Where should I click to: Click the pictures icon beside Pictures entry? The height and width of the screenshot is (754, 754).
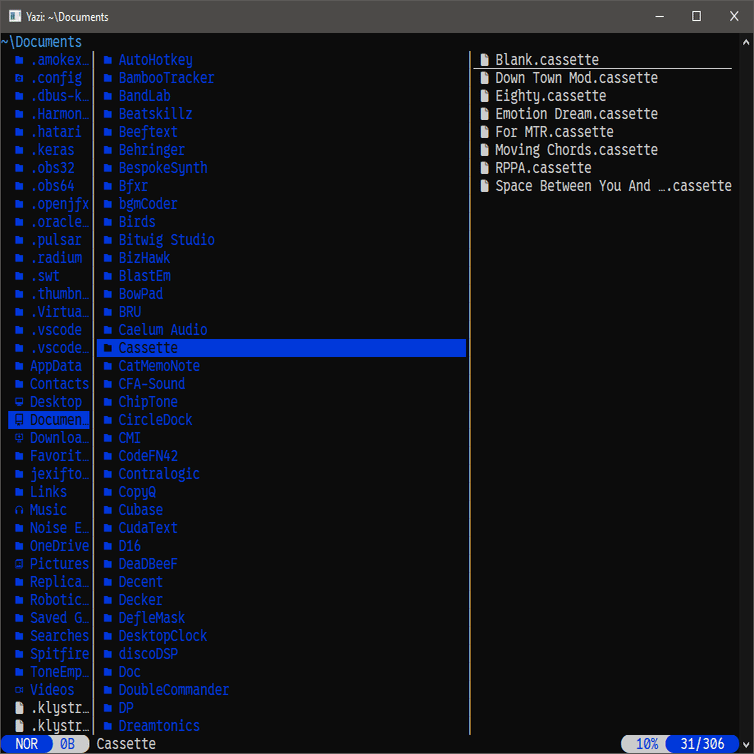(x=19, y=564)
